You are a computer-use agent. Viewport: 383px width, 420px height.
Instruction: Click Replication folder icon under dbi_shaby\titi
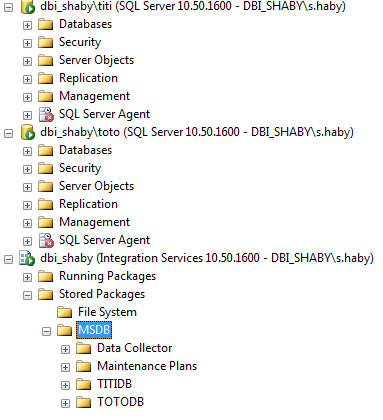click(46, 79)
